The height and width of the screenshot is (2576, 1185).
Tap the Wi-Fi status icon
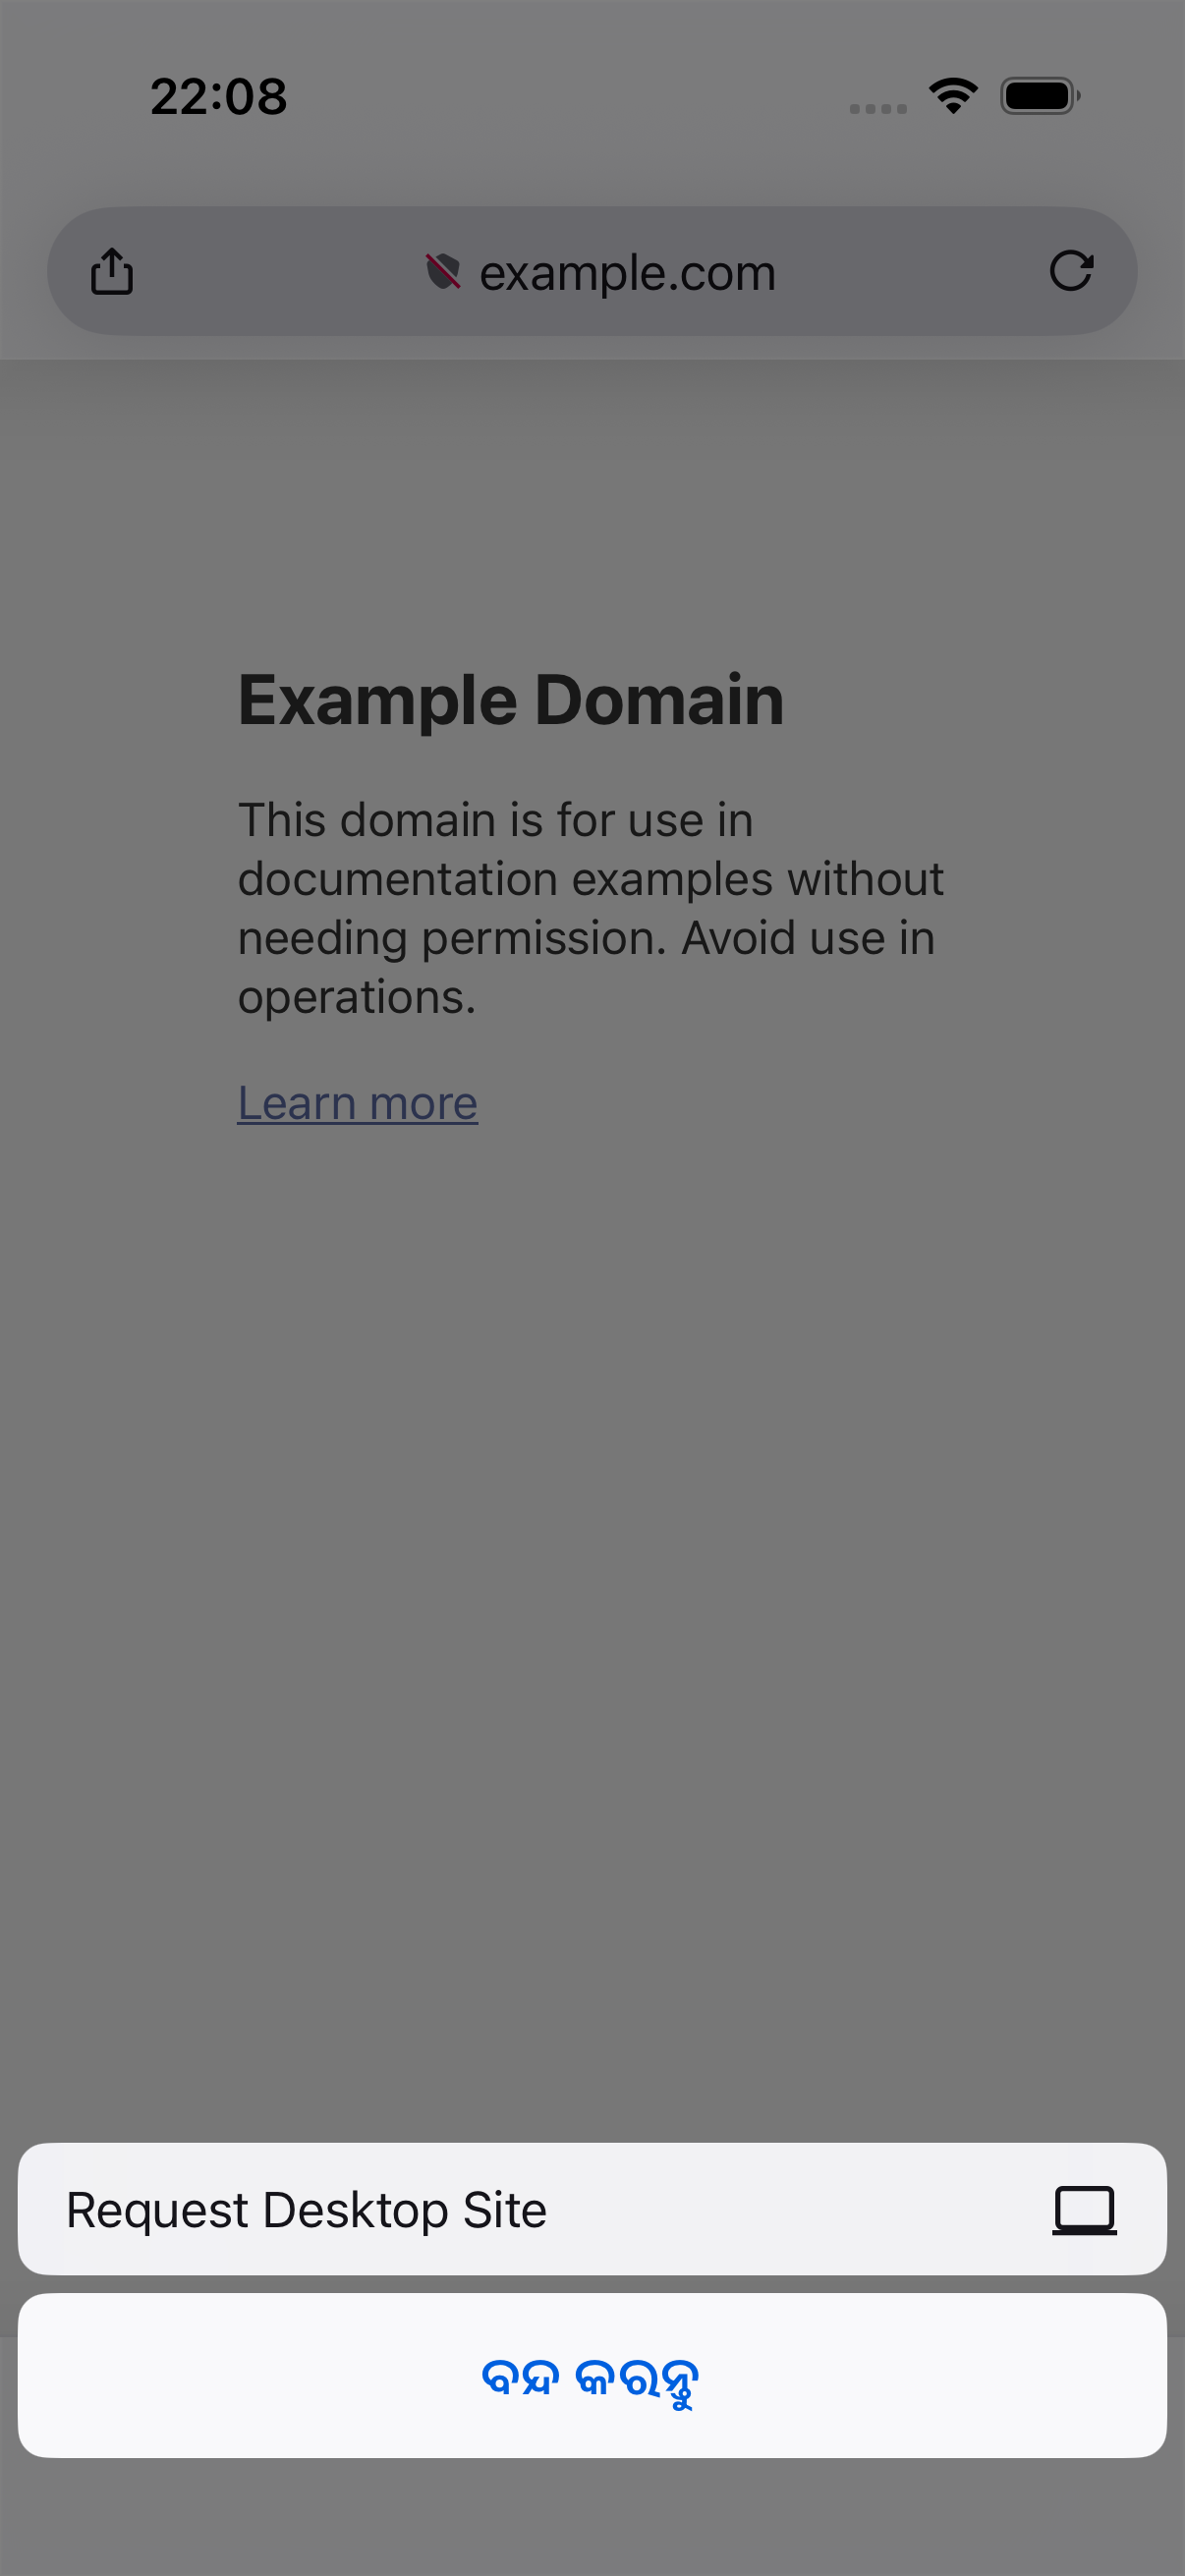pos(953,96)
